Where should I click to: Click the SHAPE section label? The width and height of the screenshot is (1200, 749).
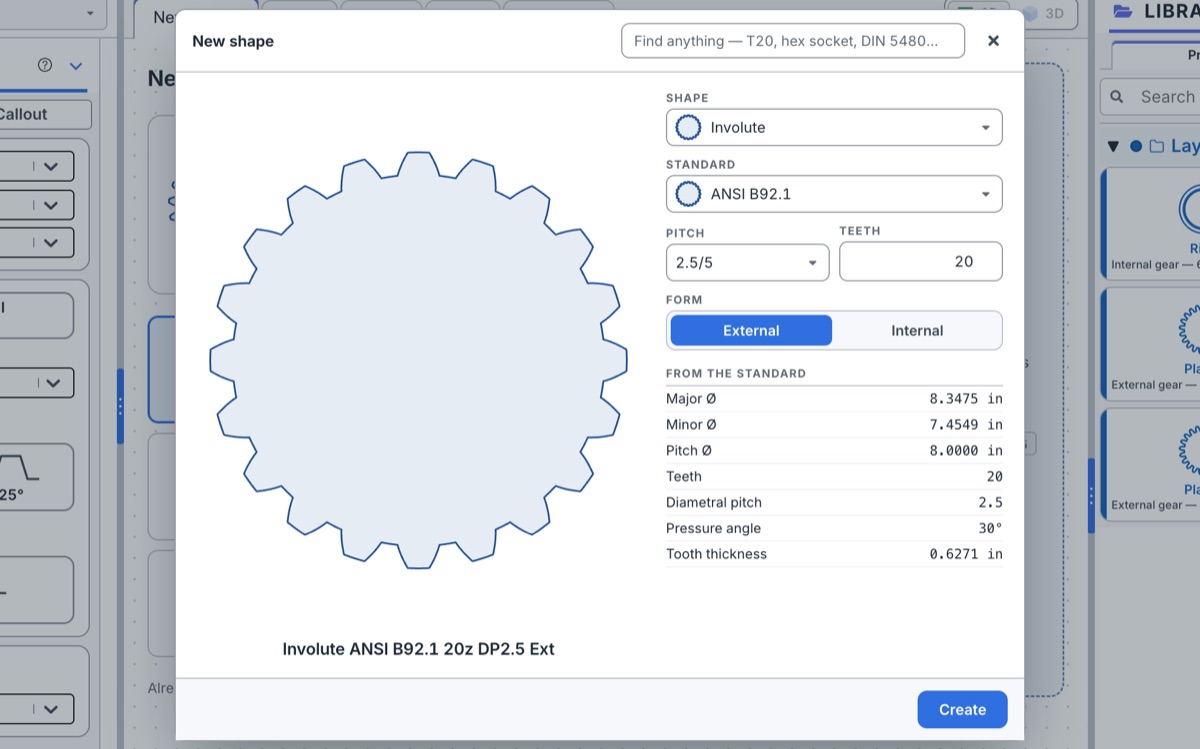click(687, 98)
